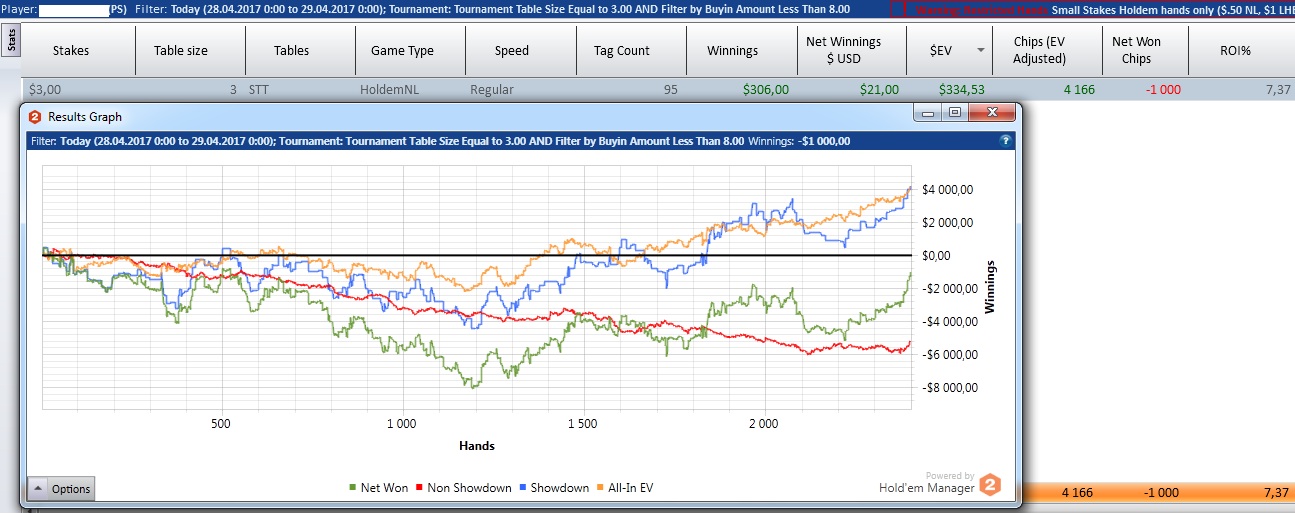This screenshot has width=1295, height=513.
Task: Open the $EV column sort dropdown arrow
Action: point(980,50)
